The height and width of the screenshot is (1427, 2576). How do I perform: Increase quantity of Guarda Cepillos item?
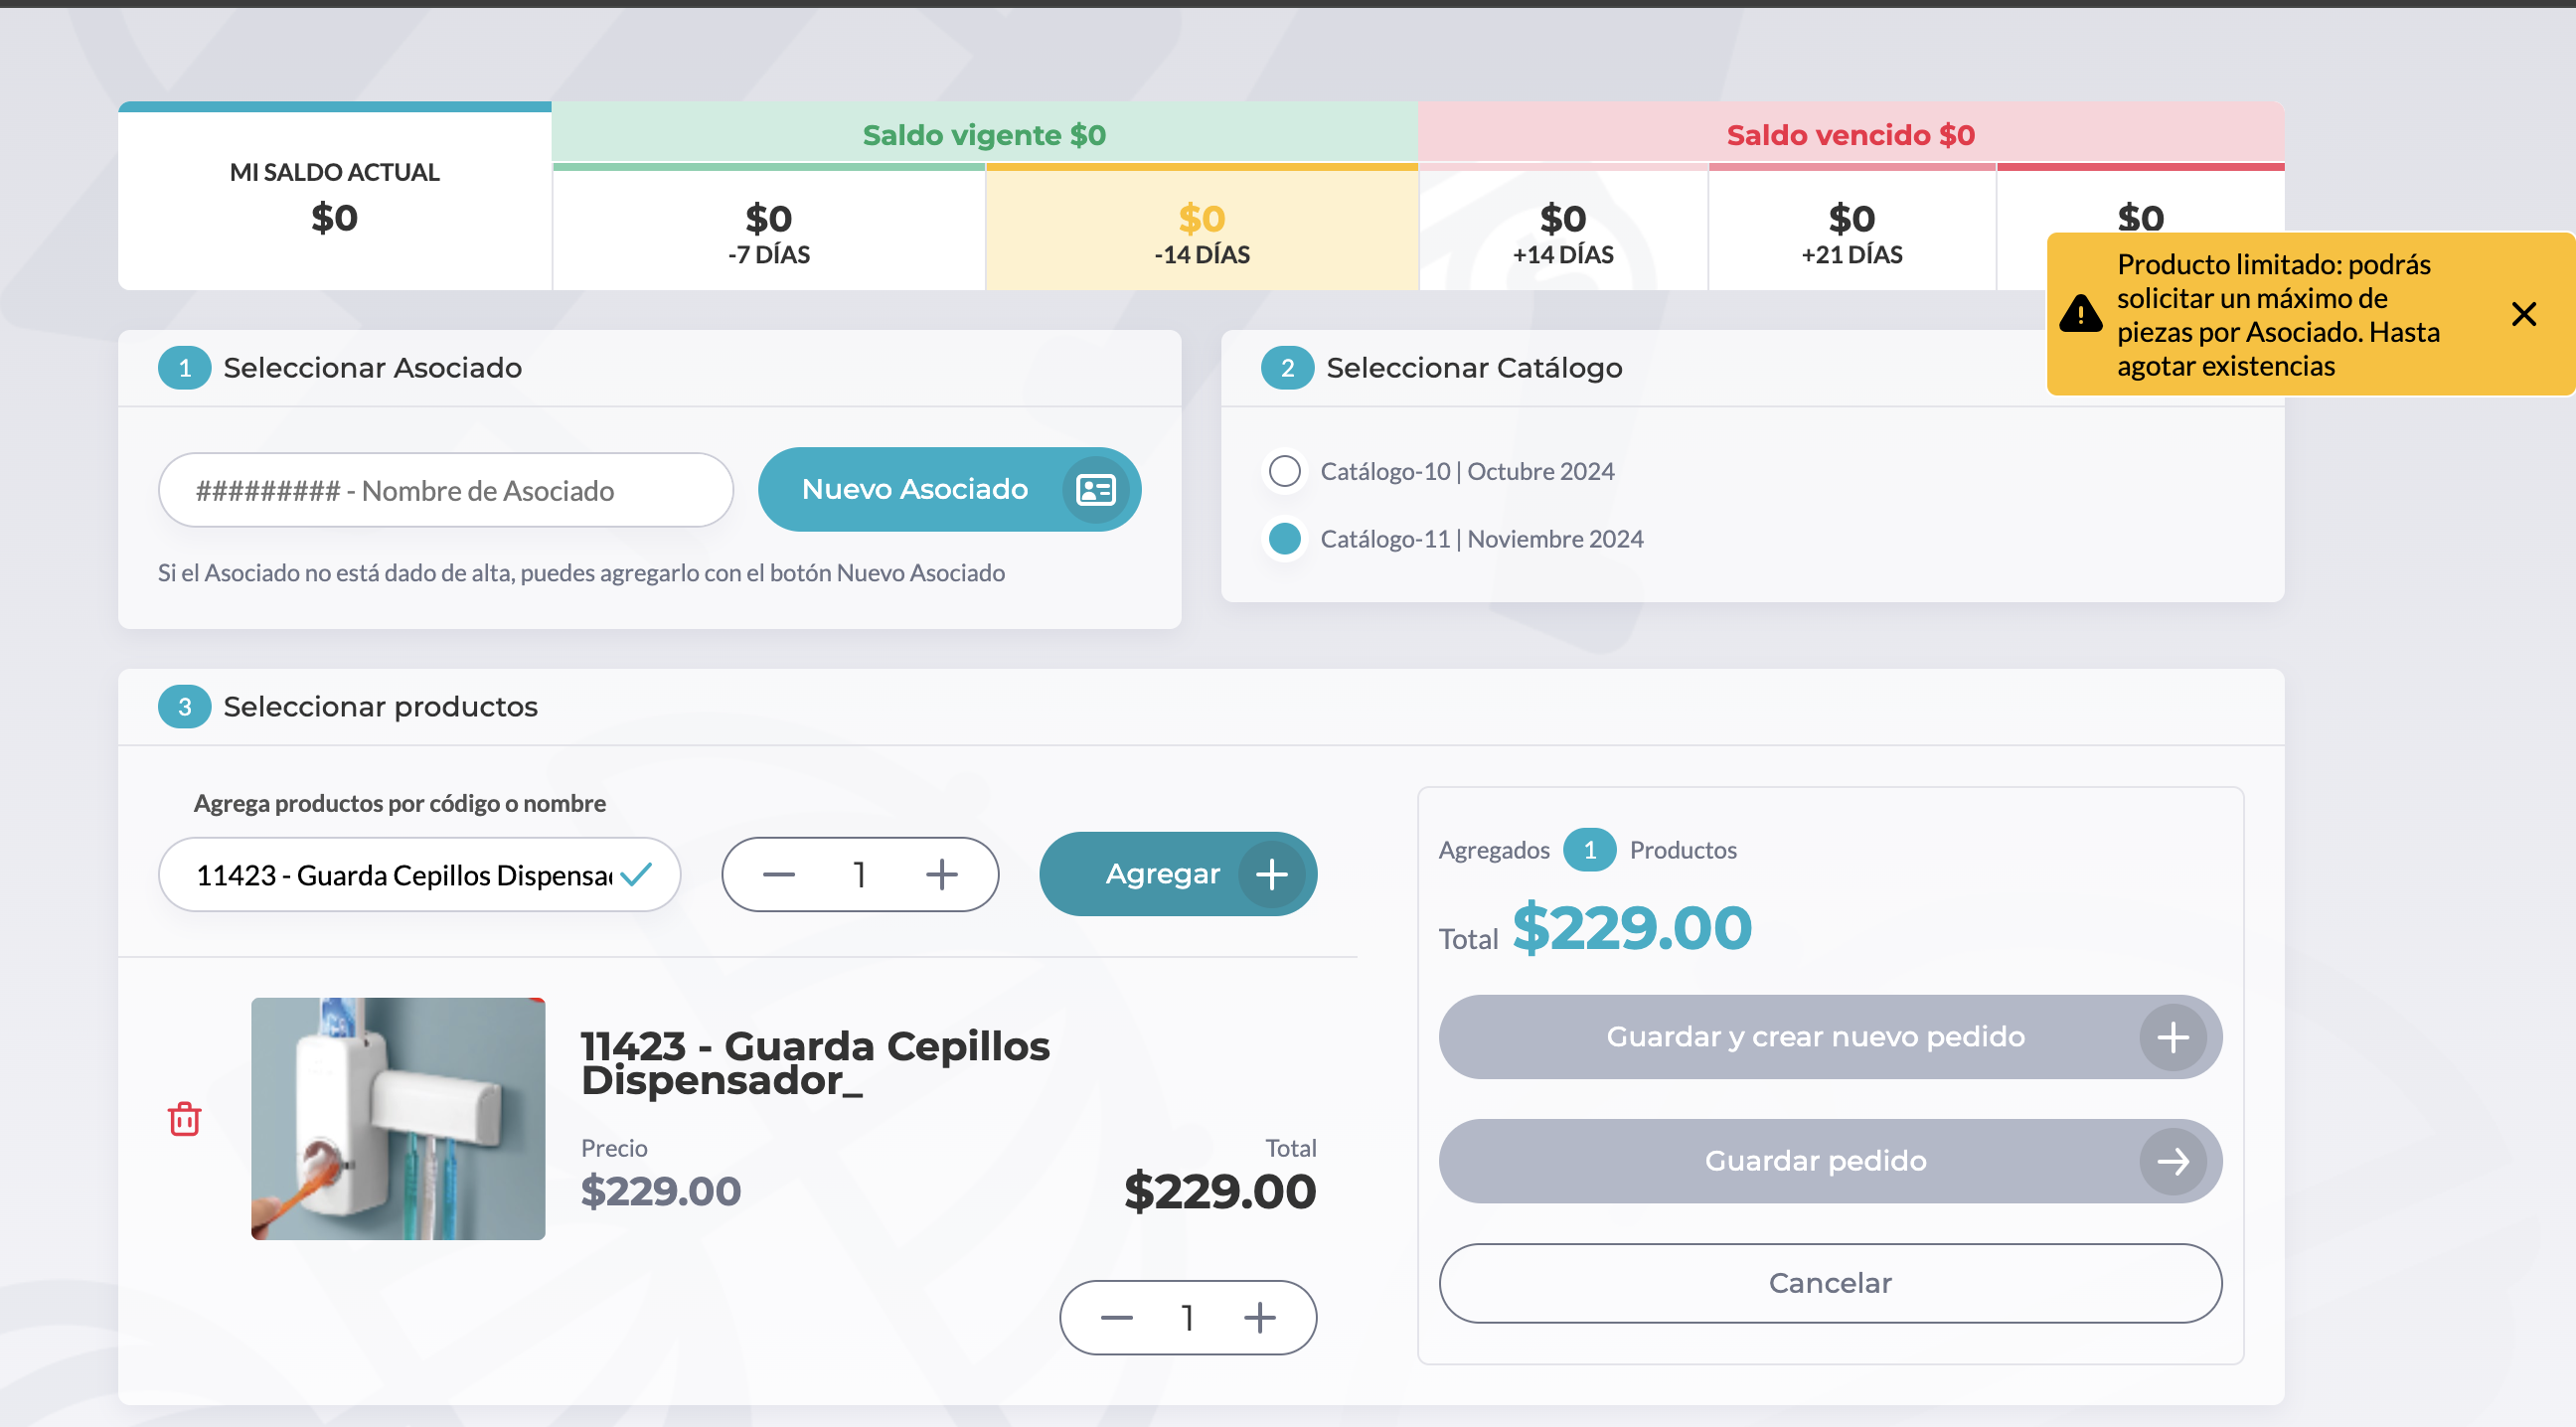coord(1259,1317)
